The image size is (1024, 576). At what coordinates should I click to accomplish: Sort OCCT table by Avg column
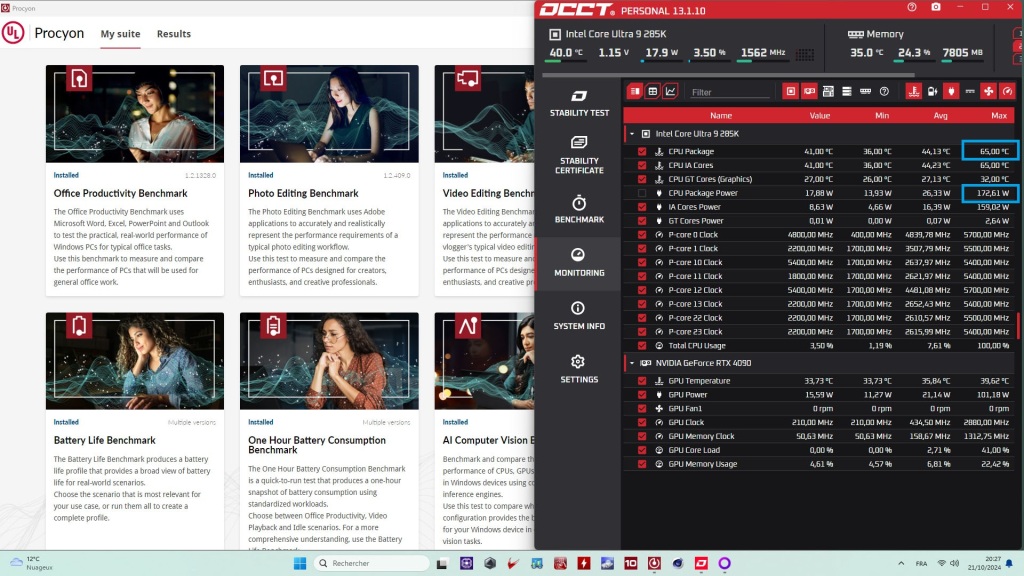940,116
